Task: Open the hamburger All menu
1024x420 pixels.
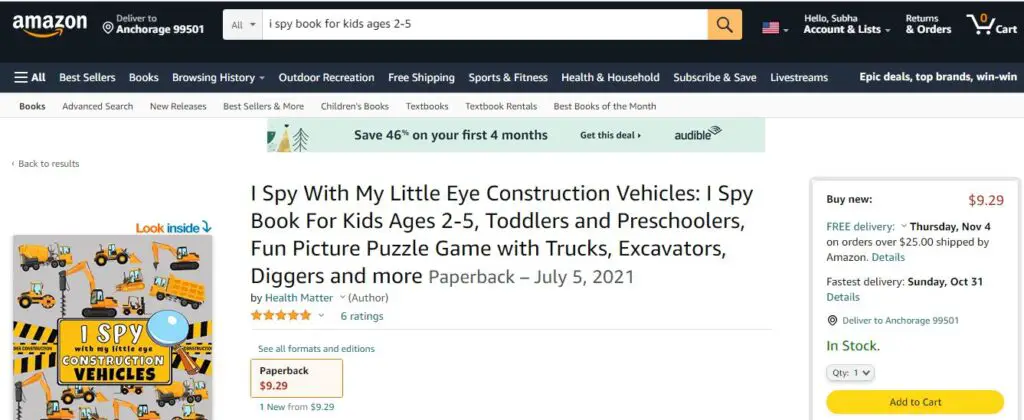Action: [x=30, y=77]
